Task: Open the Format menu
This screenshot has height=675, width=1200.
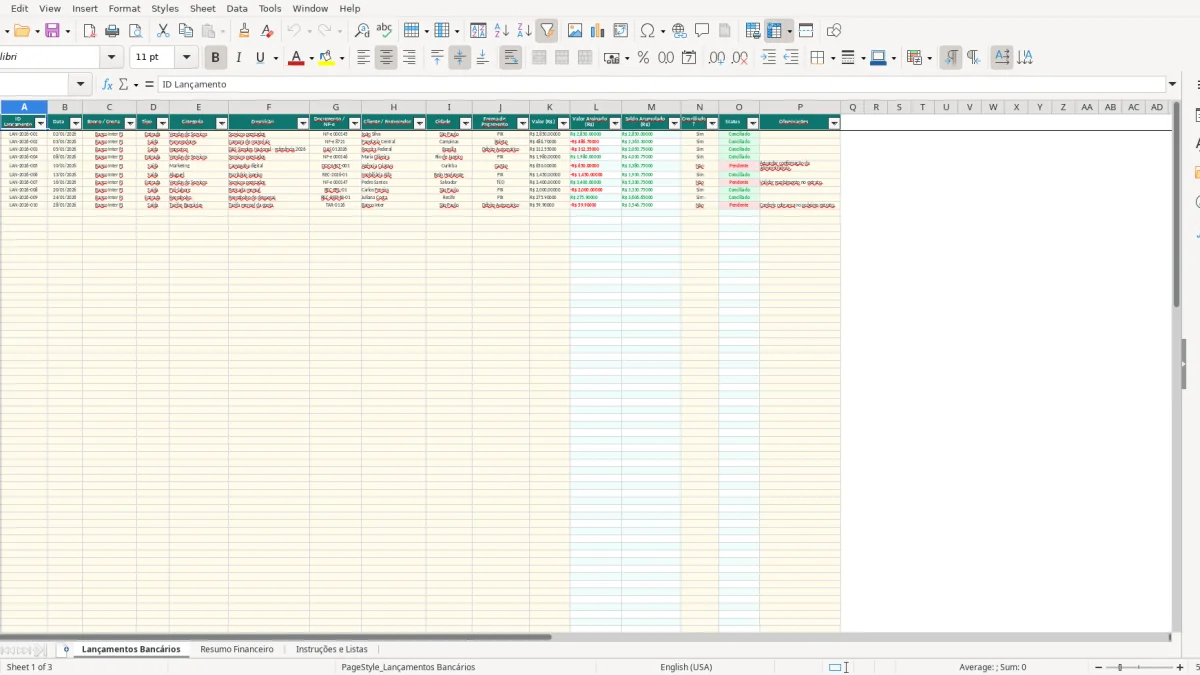Action: point(124,8)
